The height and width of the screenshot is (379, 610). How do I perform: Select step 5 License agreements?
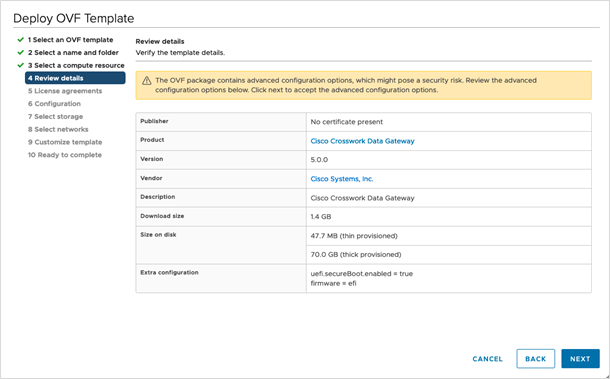(x=65, y=91)
